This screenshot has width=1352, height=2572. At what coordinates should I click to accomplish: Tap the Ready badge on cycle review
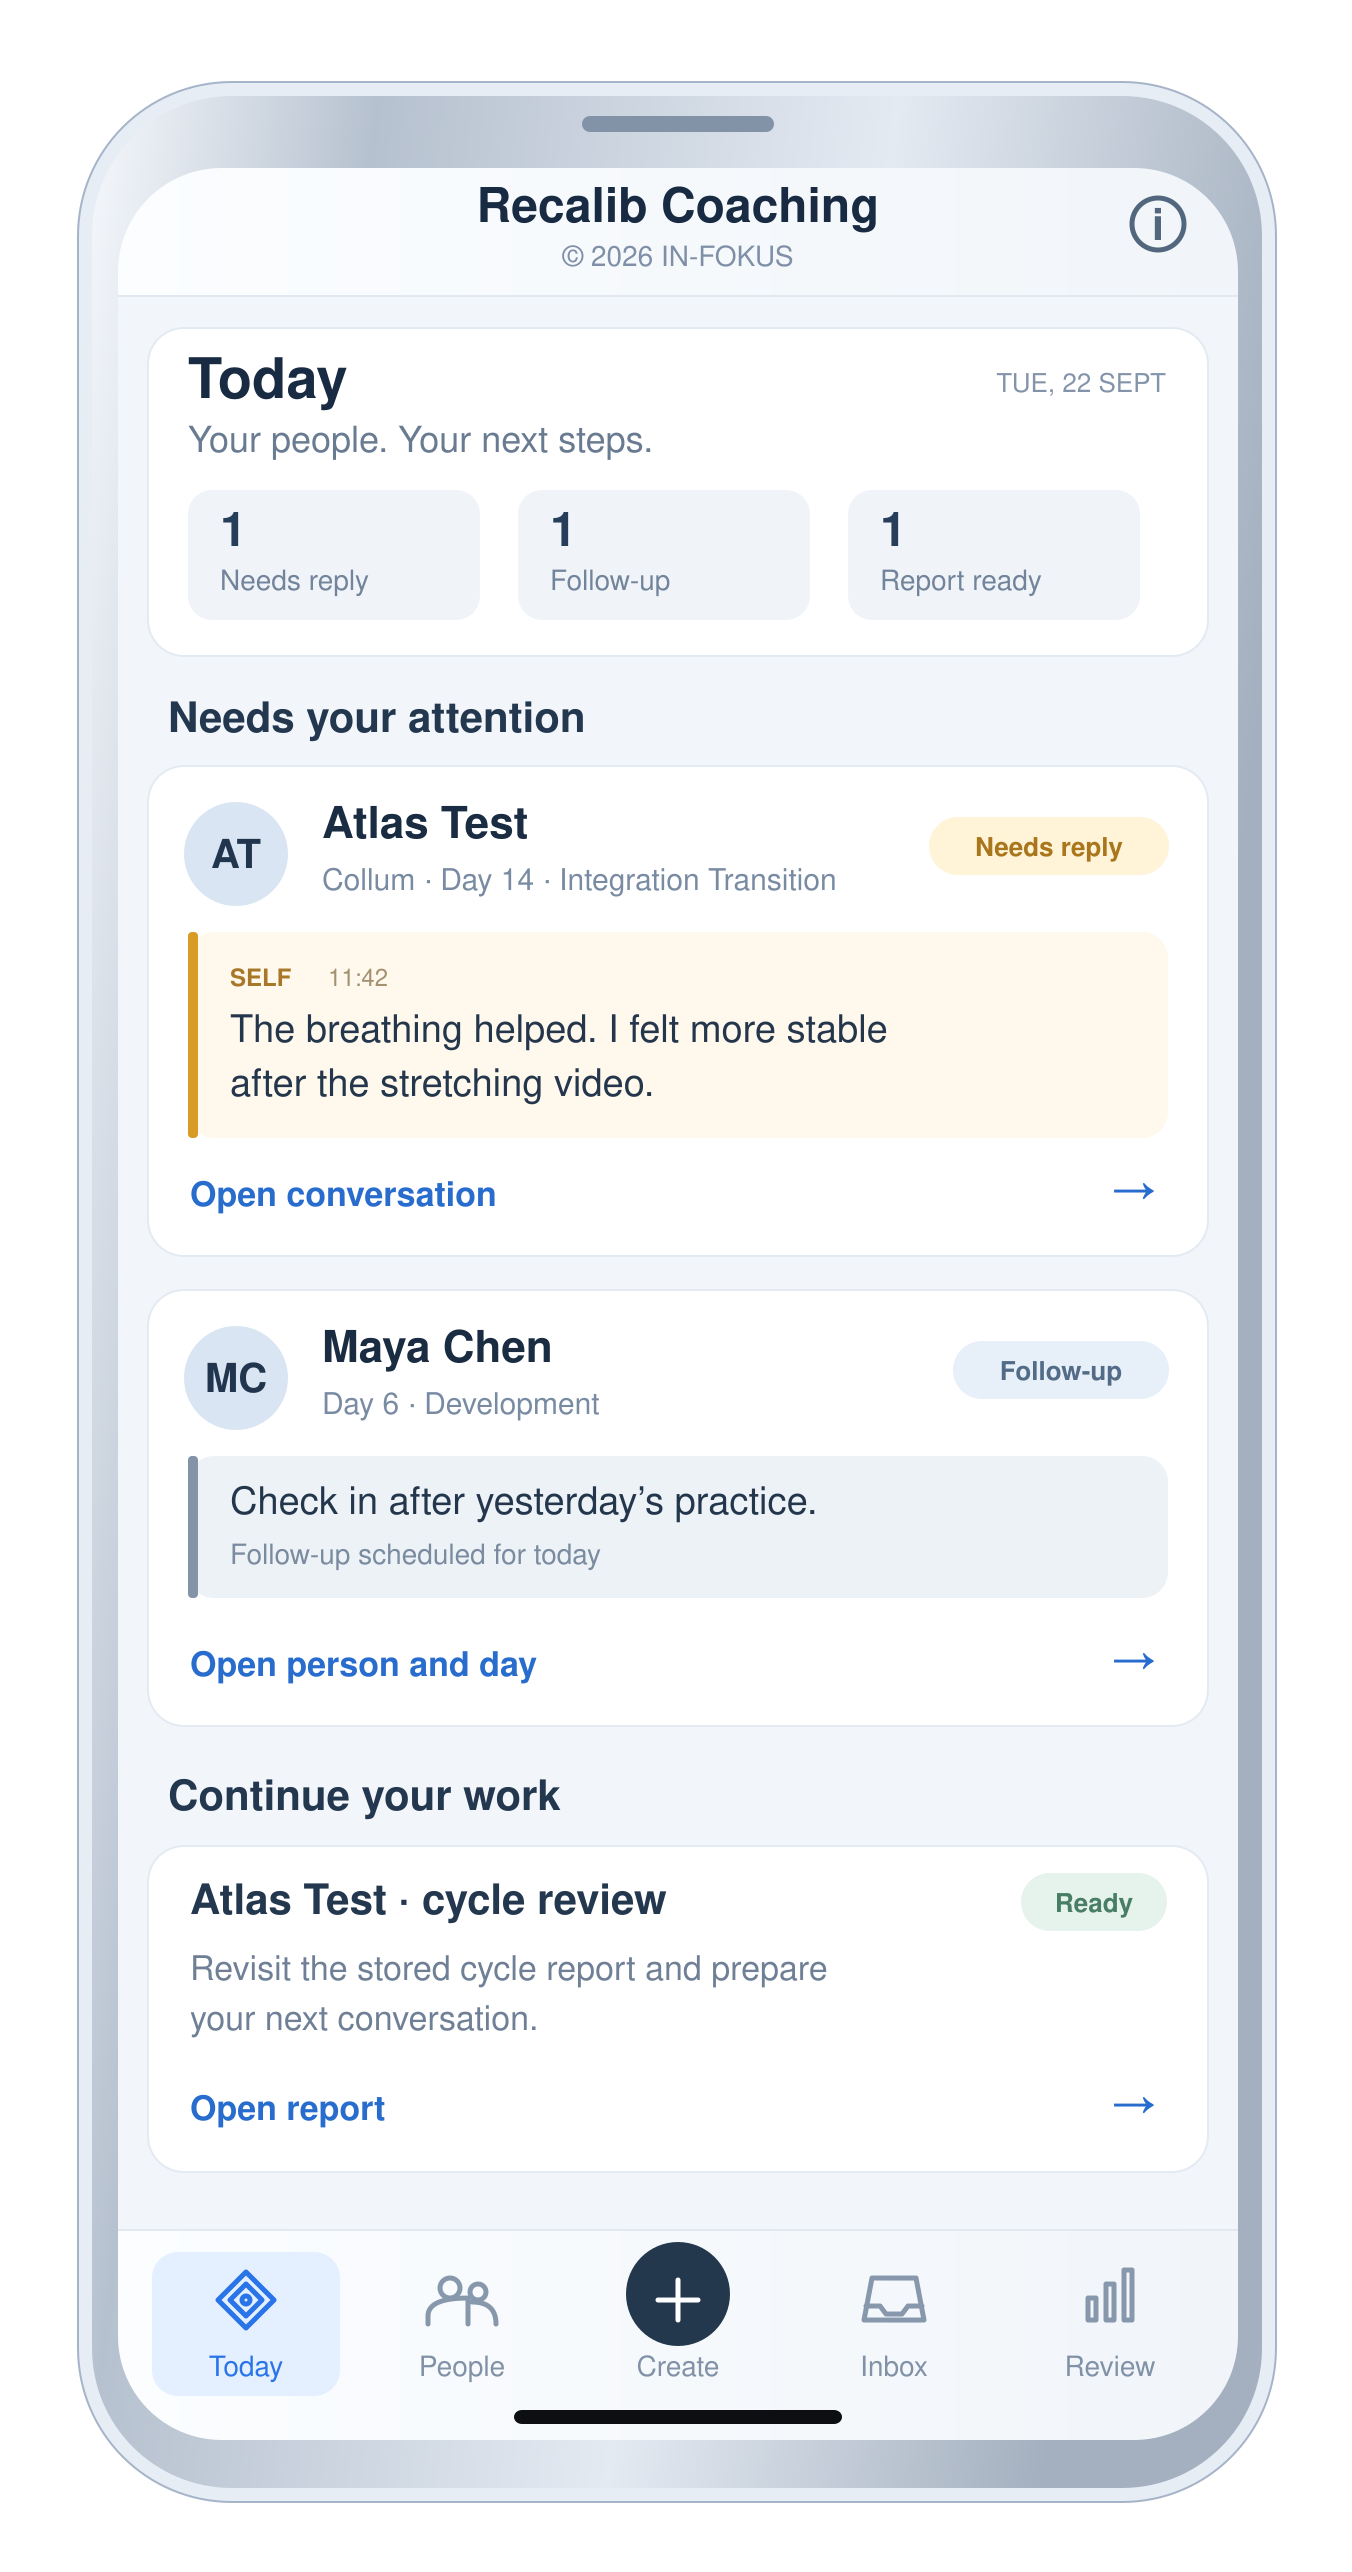1094,1902
